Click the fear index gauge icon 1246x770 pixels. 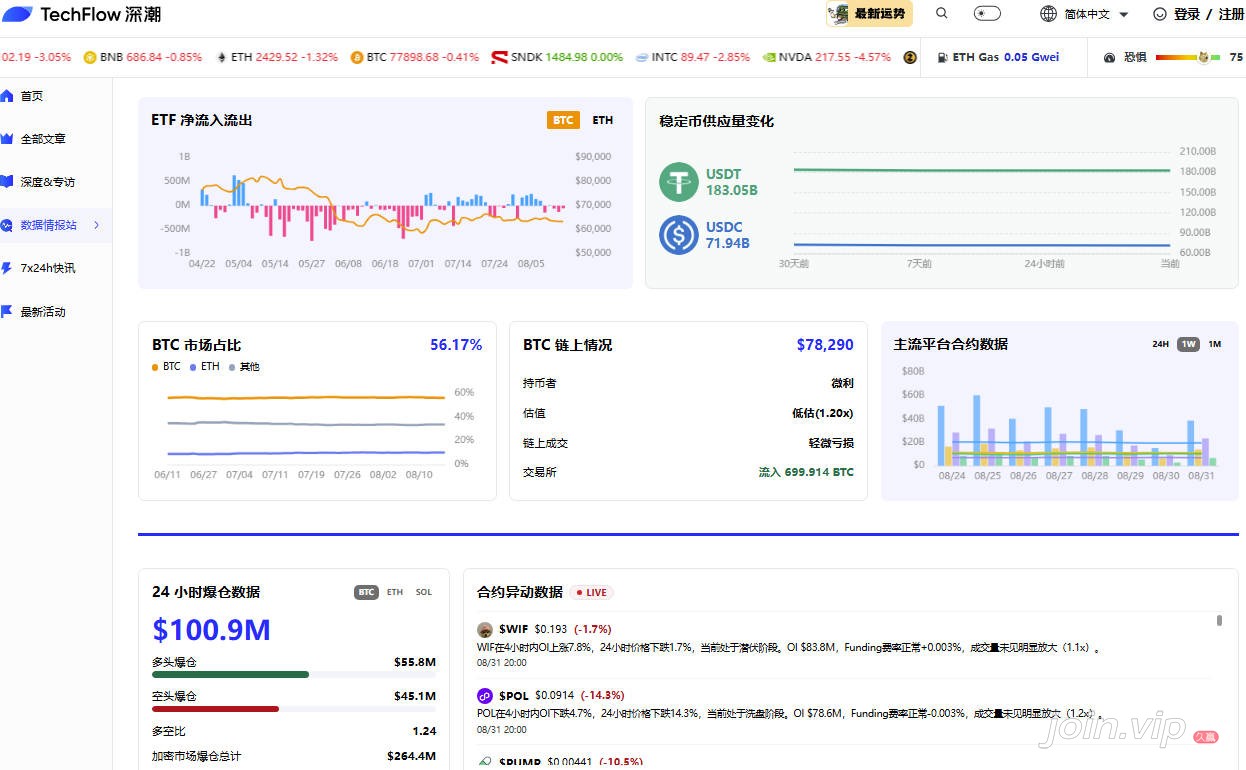pos(1109,57)
